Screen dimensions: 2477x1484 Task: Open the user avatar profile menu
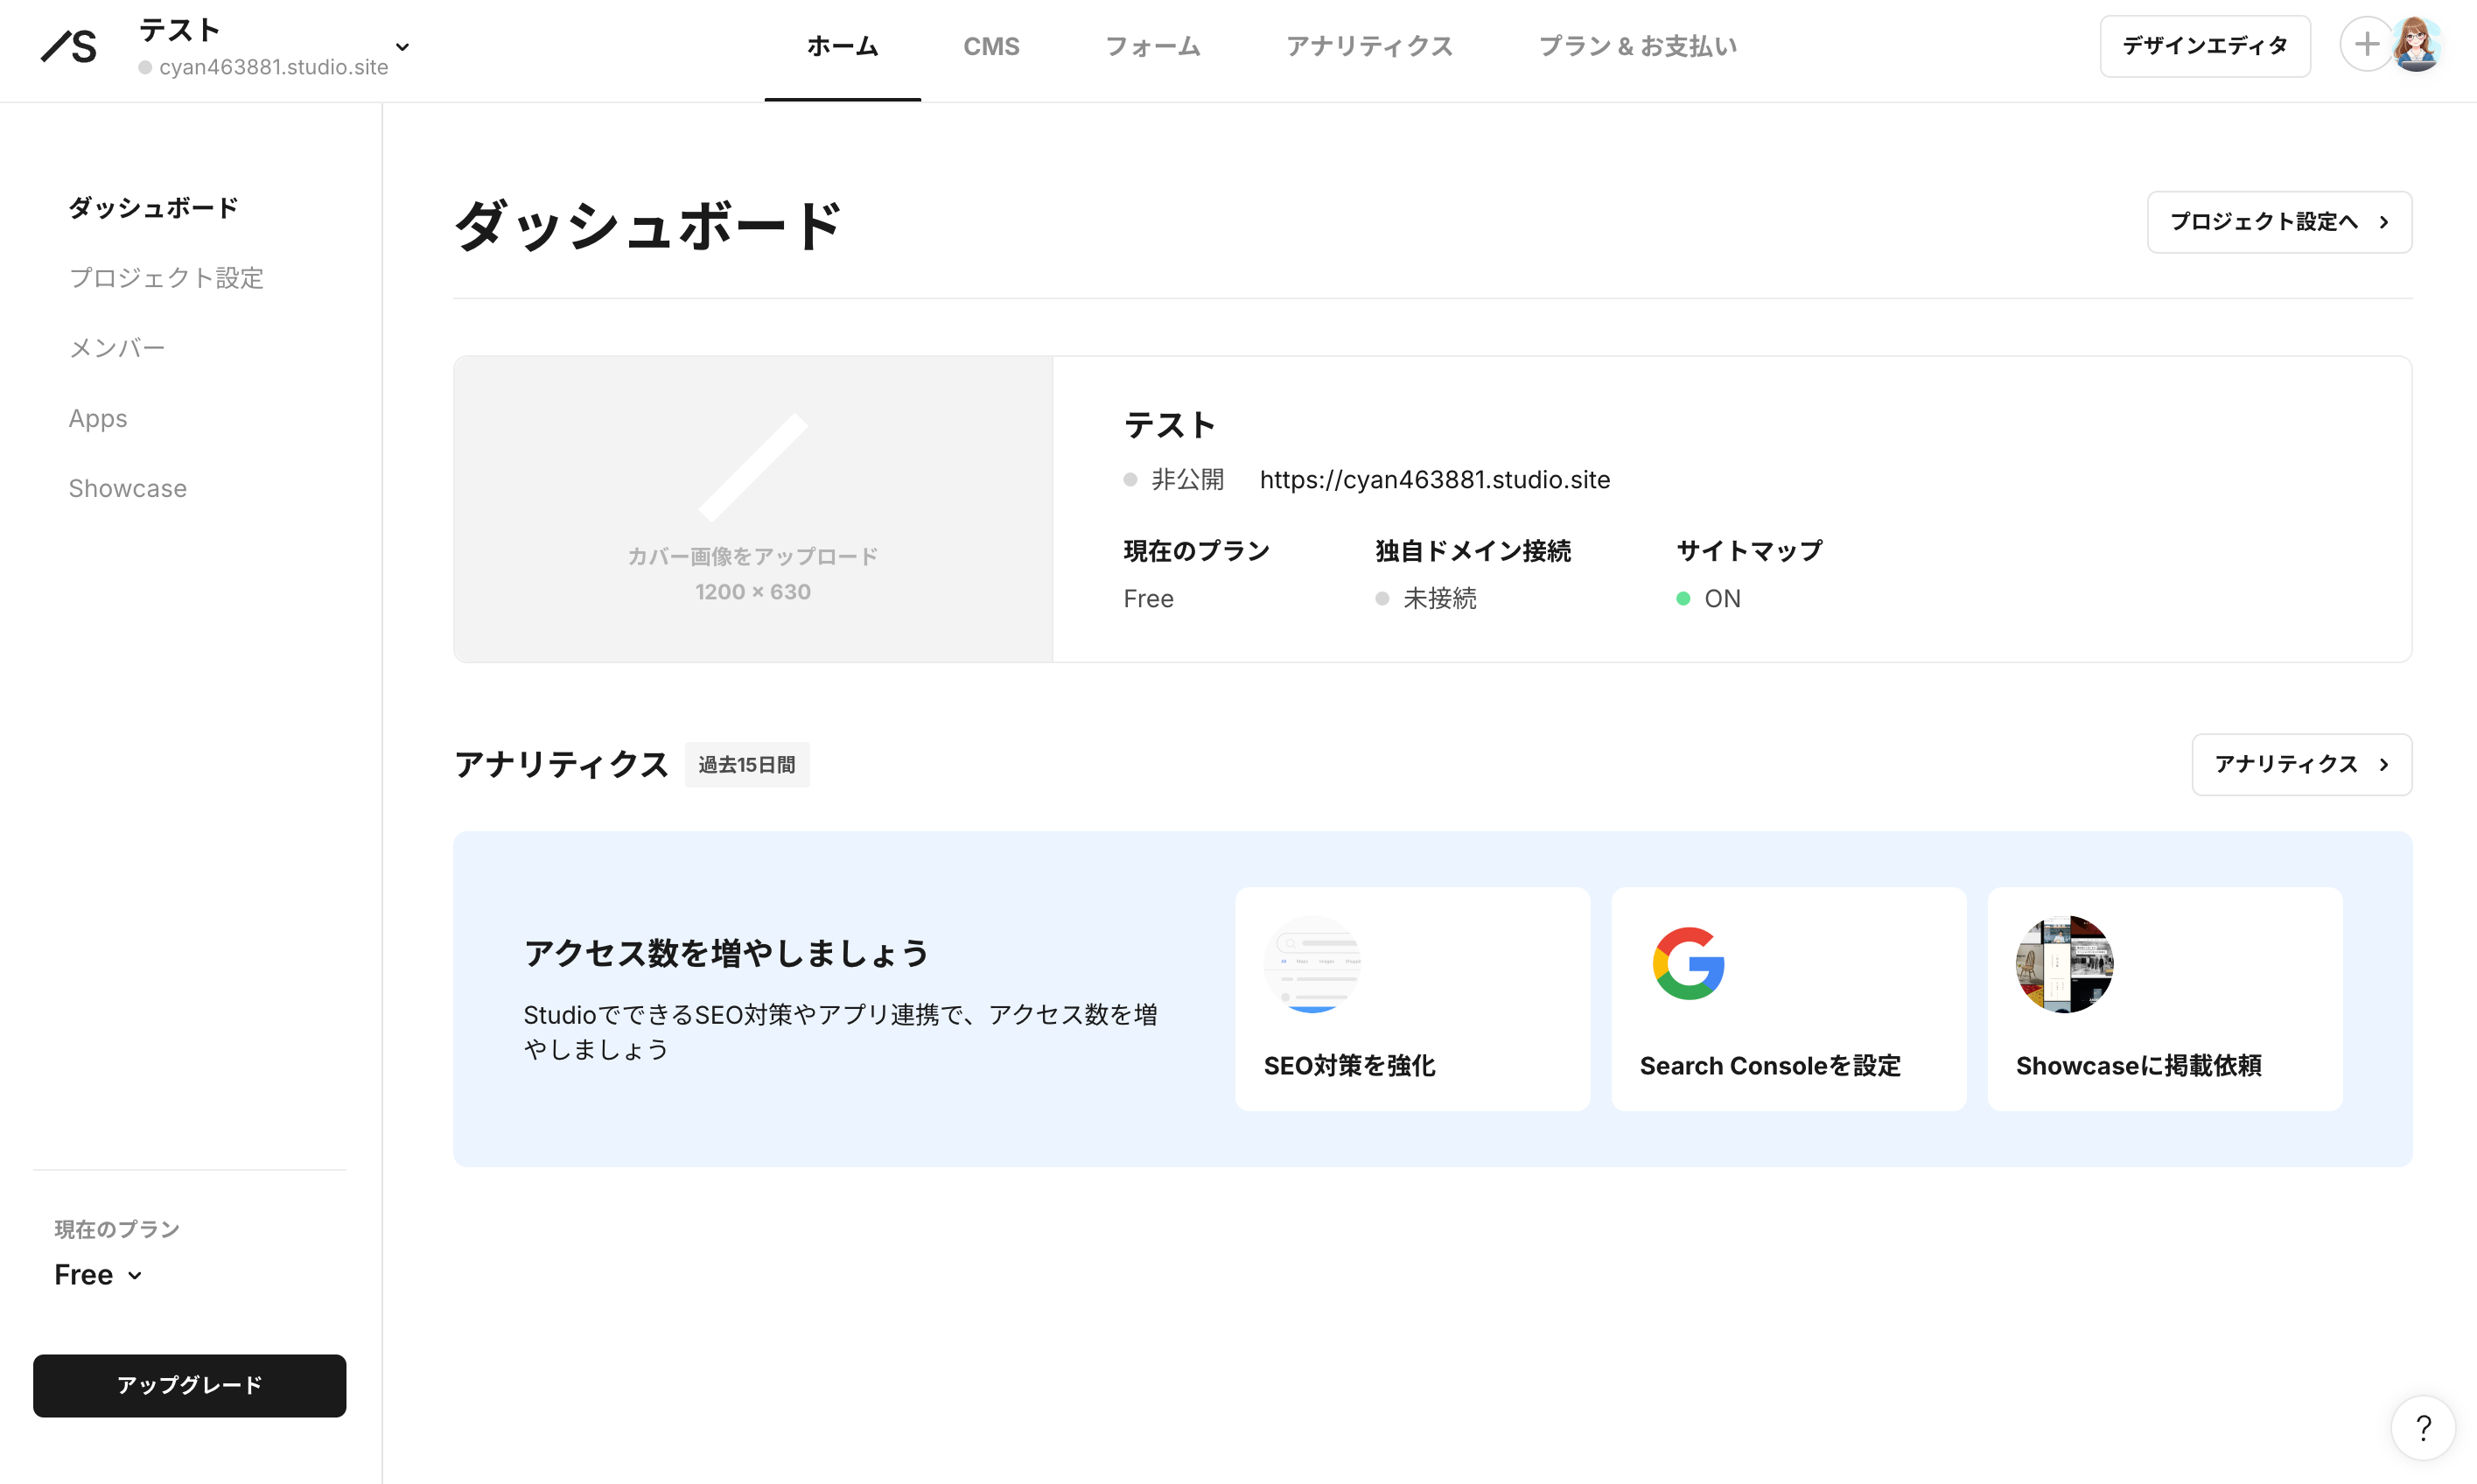2417,45
